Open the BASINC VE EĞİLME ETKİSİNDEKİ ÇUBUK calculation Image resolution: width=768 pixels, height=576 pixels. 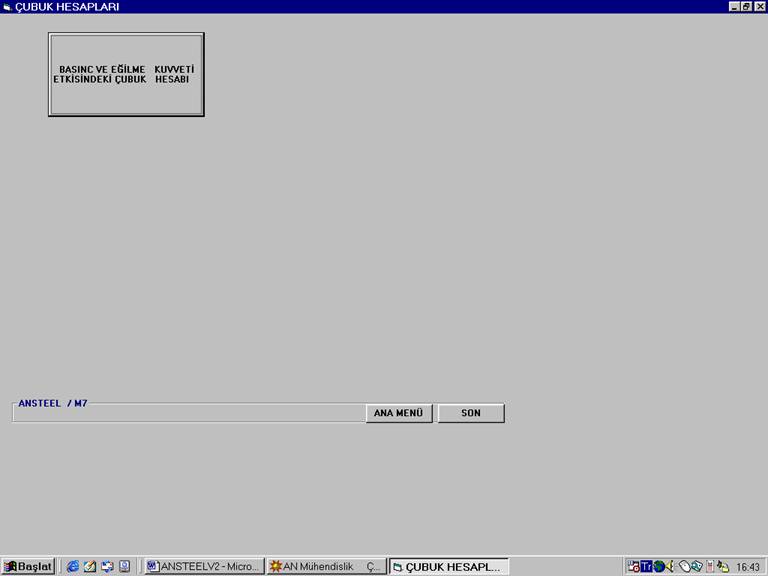[126, 74]
